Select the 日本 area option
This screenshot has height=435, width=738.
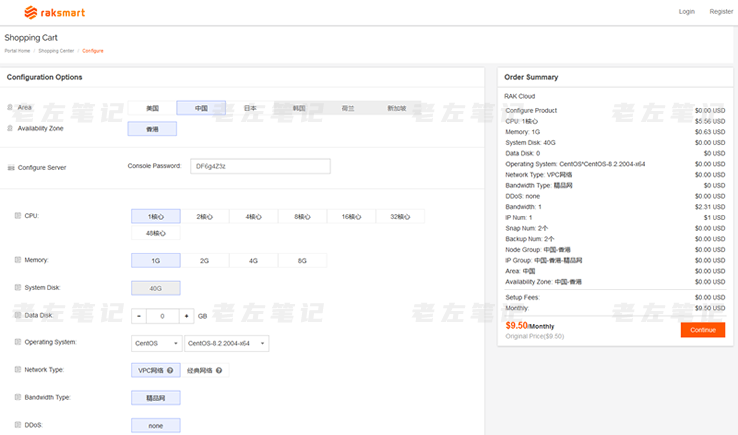point(250,108)
